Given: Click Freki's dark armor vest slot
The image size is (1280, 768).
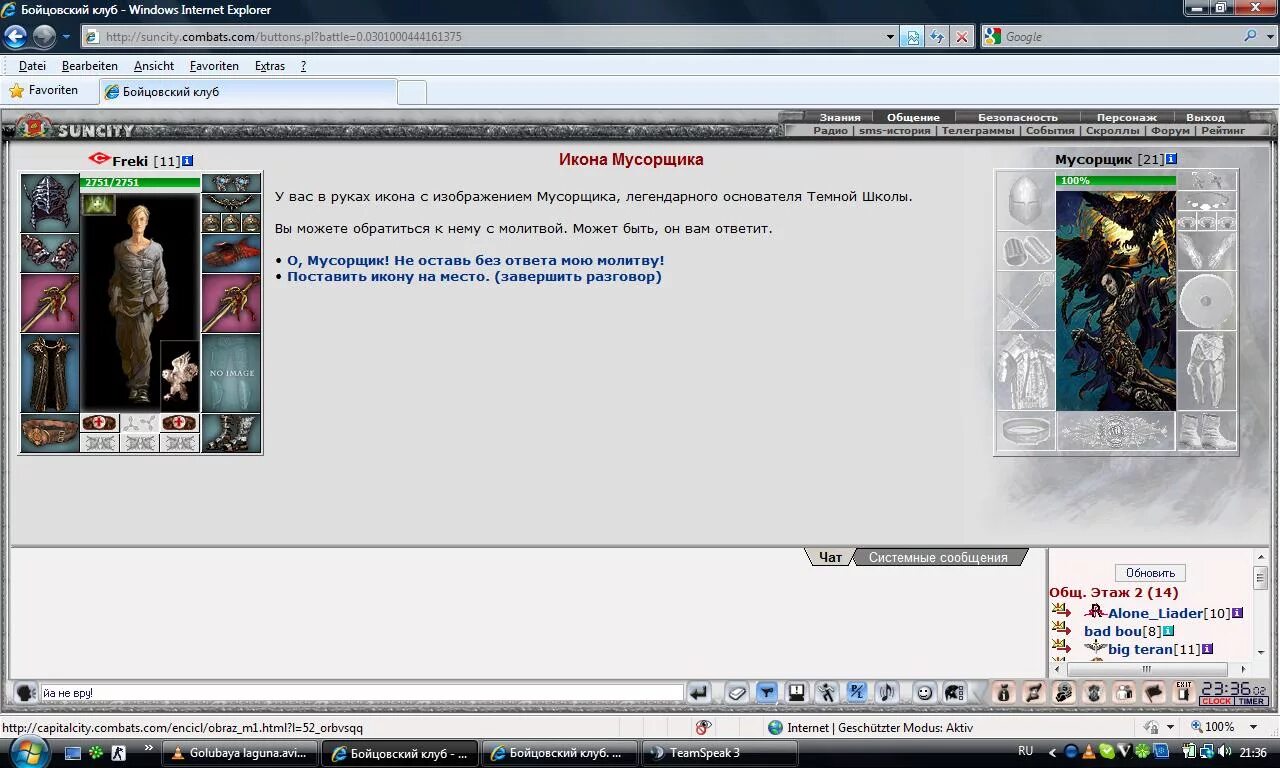Looking at the screenshot, I should (50, 373).
